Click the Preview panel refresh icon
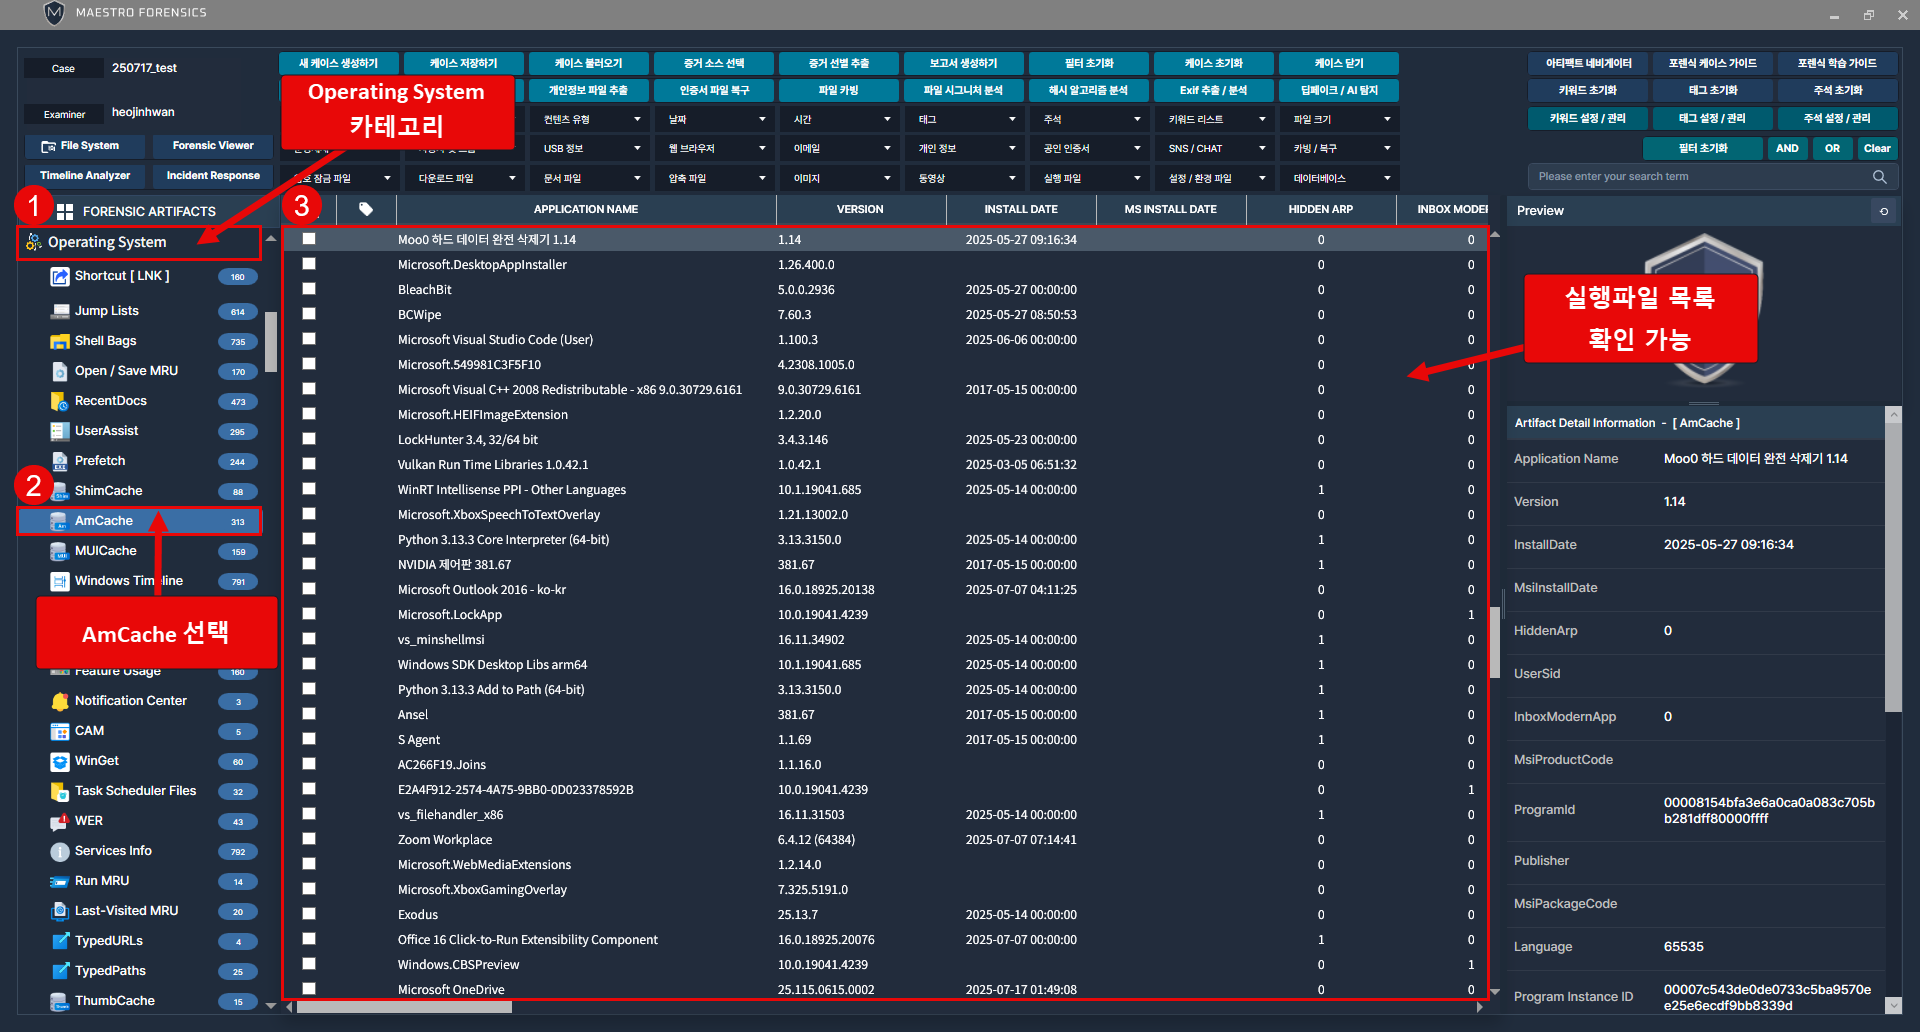Screen dimensions: 1920x1032 tap(1884, 211)
